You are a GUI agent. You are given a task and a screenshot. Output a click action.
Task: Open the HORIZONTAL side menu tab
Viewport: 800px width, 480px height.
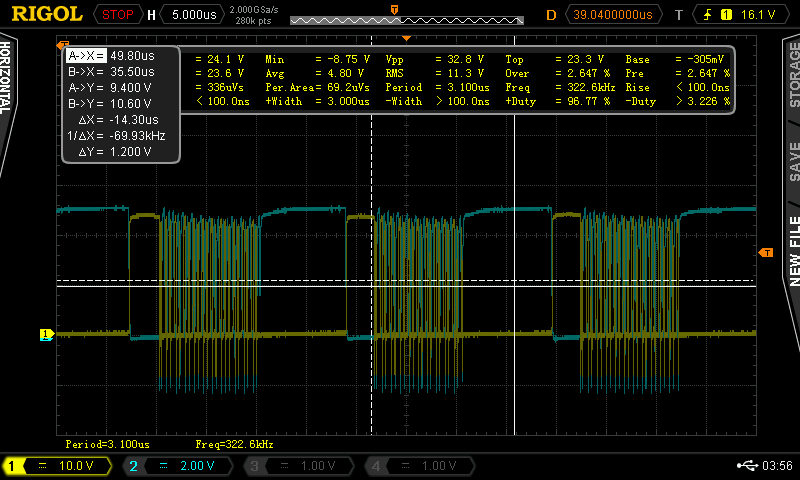(x=5, y=78)
